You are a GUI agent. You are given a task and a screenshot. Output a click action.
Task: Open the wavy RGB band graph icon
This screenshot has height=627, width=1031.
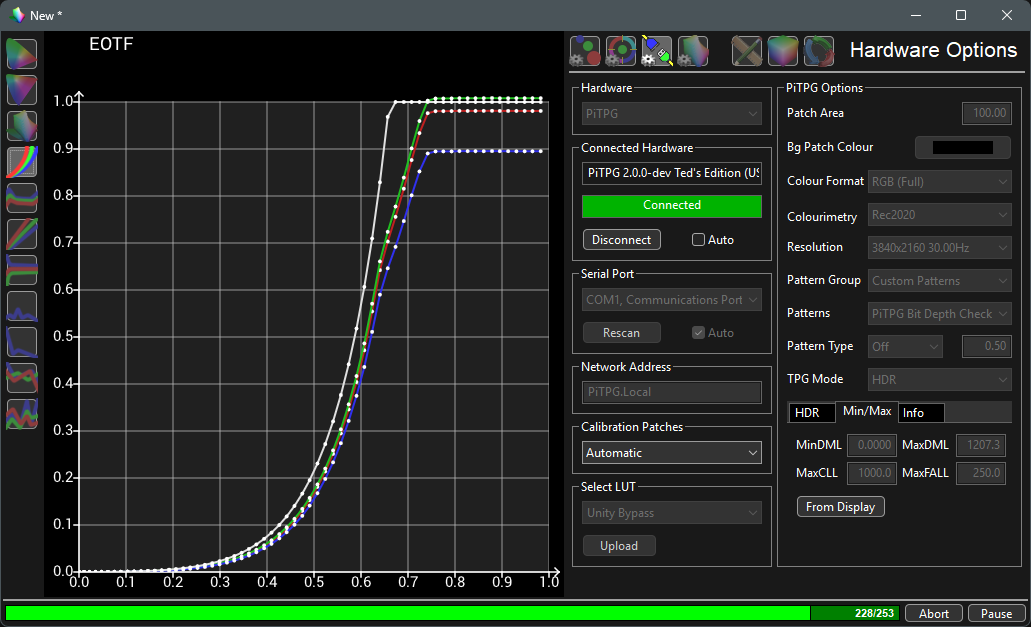click(x=22, y=198)
